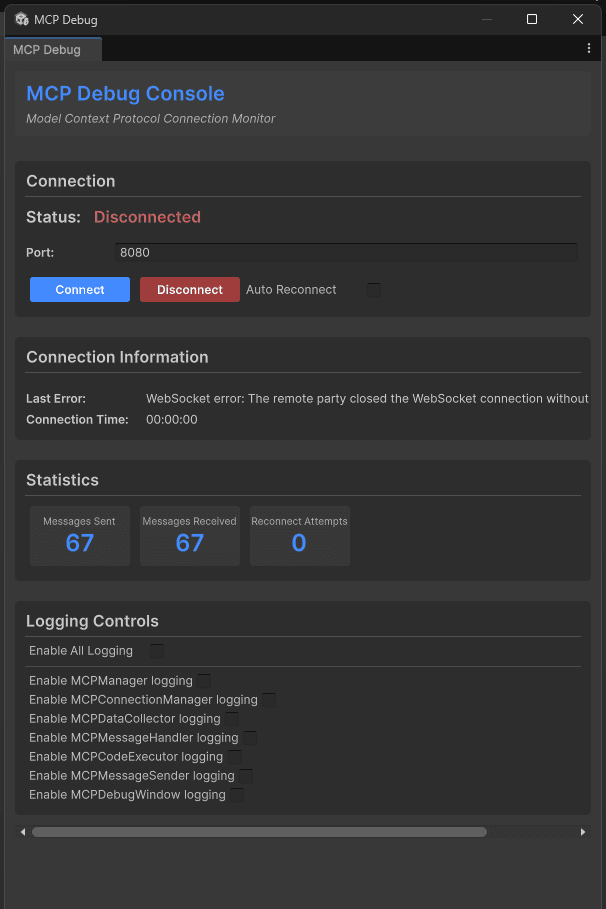The width and height of the screenshot is (606, 909).
Task: Enable MCPMessageSender logging checkbox
Action: pos(246,776)
